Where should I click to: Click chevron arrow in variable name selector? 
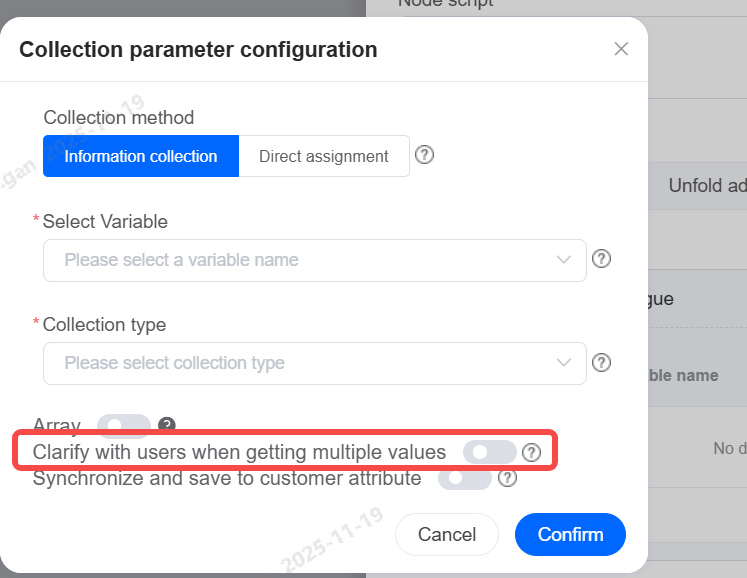click(x=564, y=260)
